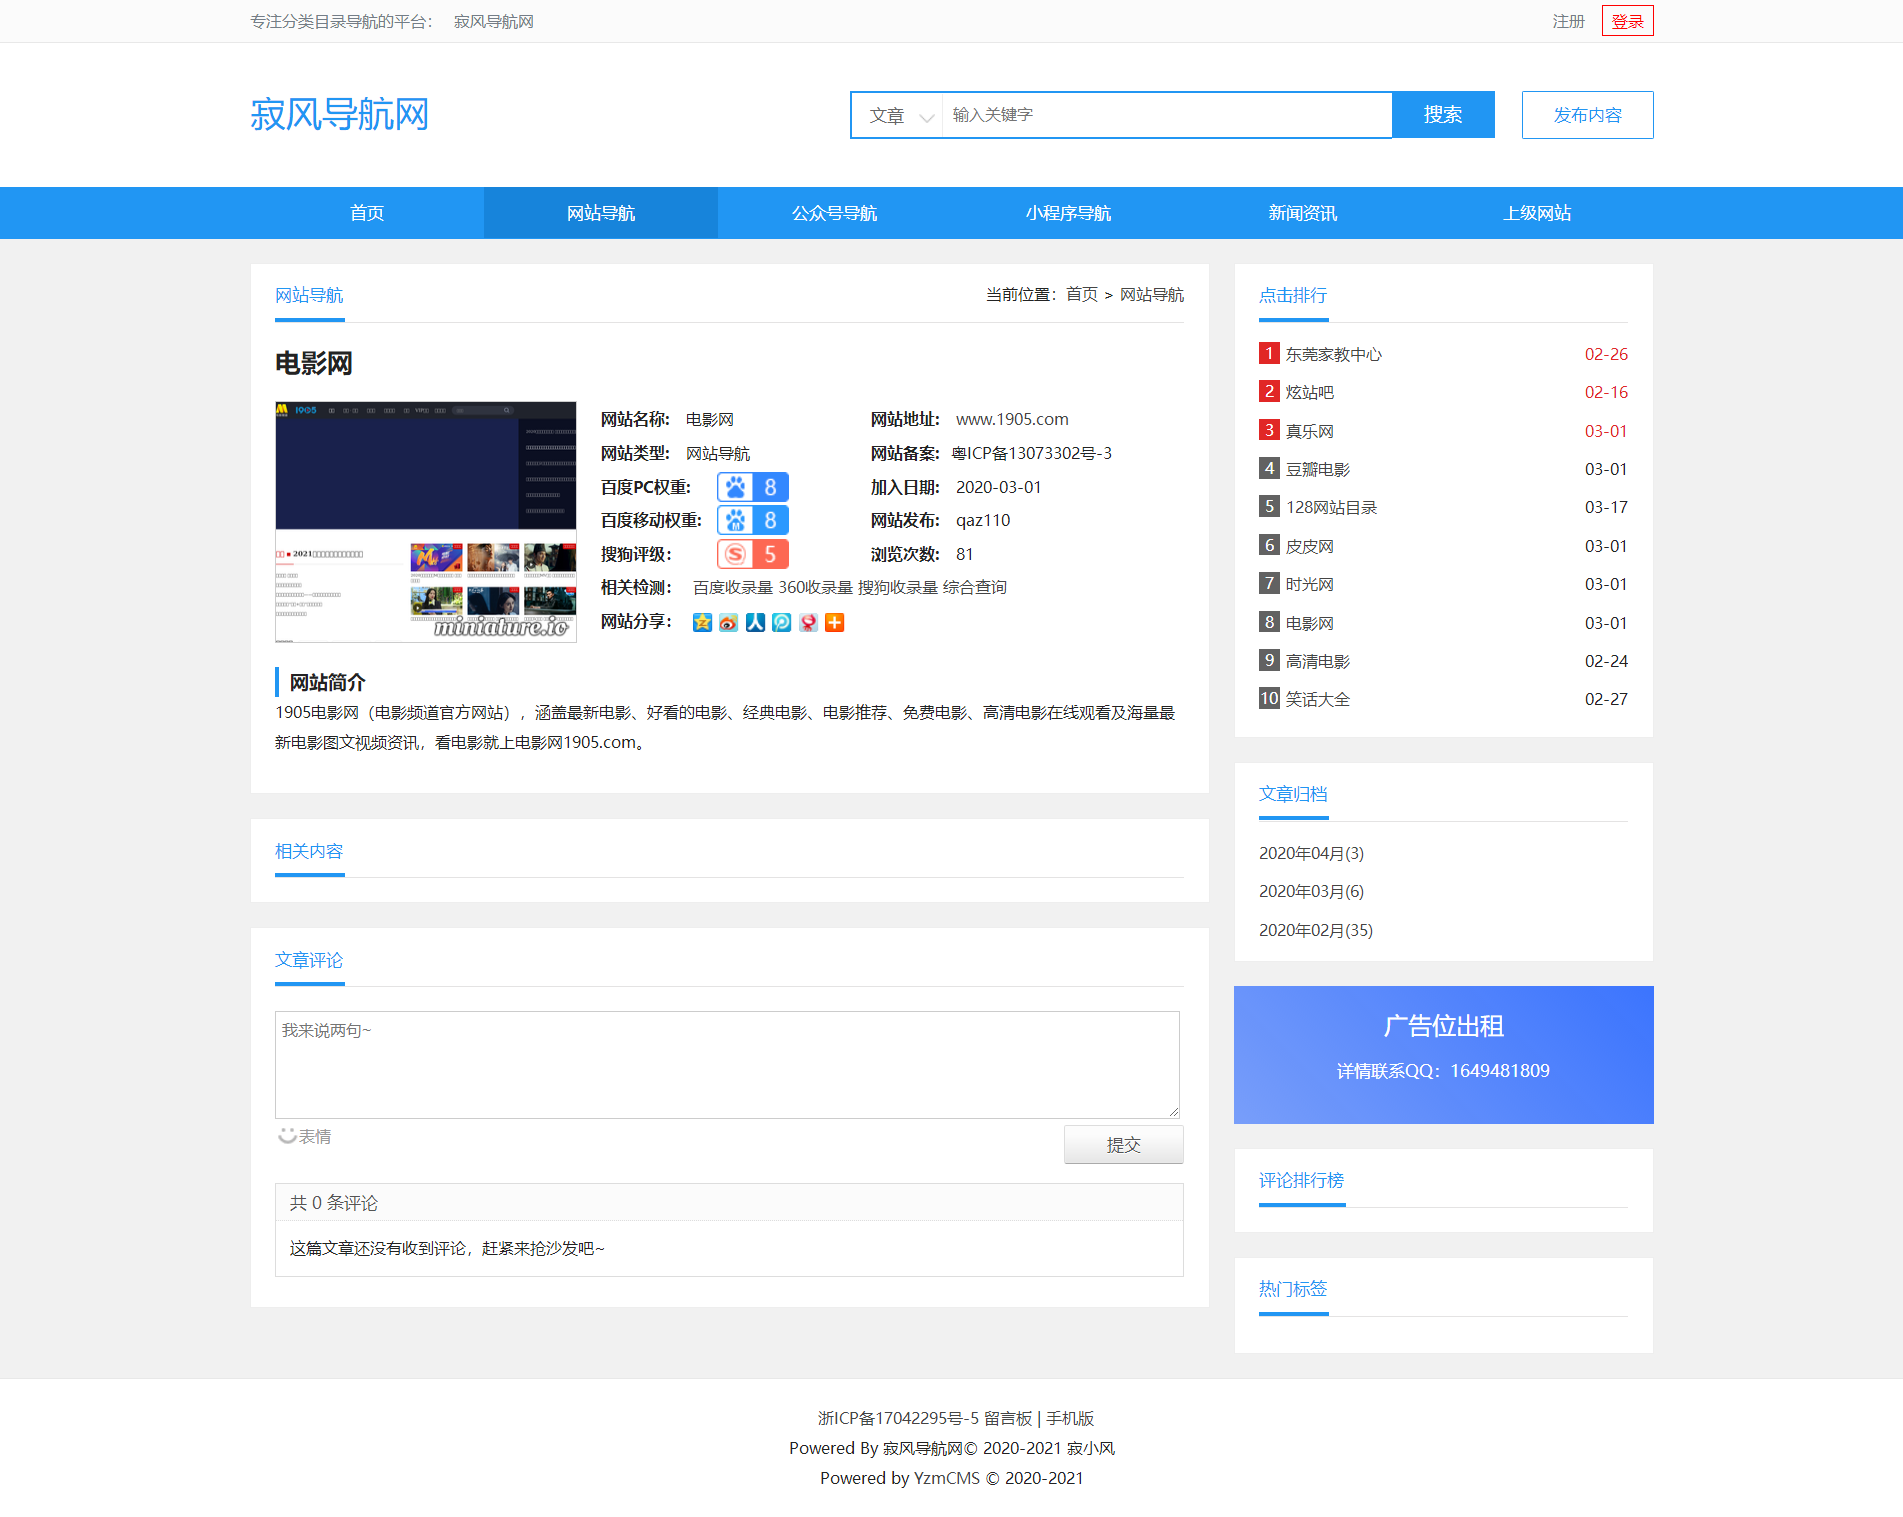
Task: Click 浙ICP备17042295号-5 footer link
Action: tap(898, 1418)
